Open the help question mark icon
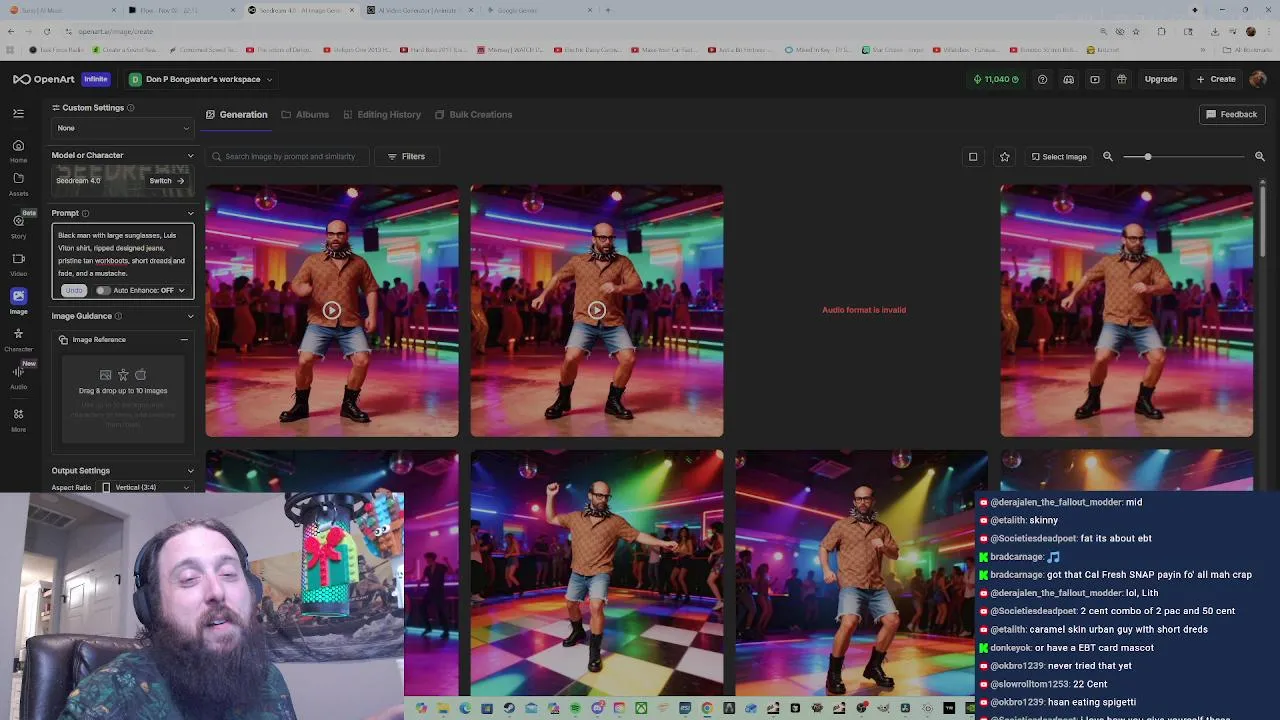1280x720 pixels. 1042,79
